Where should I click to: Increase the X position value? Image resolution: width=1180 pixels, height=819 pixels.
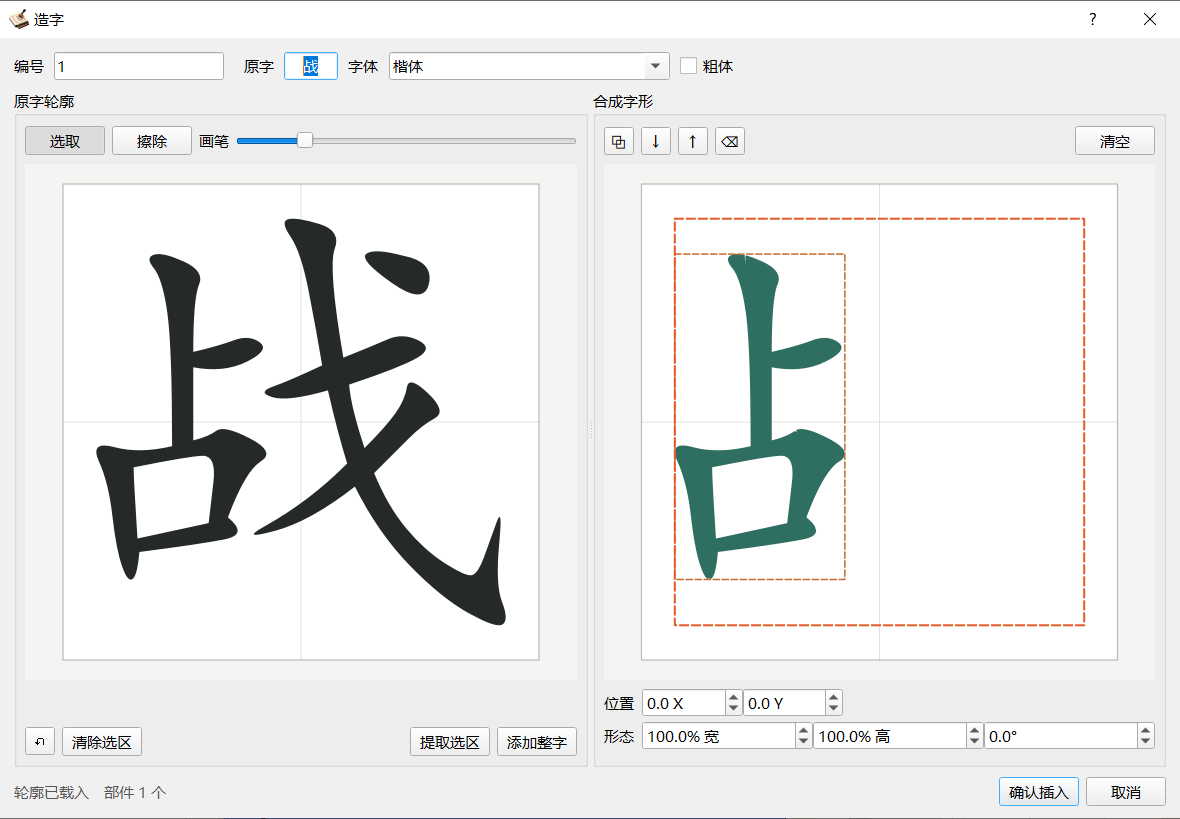click(x=734, y=697)
